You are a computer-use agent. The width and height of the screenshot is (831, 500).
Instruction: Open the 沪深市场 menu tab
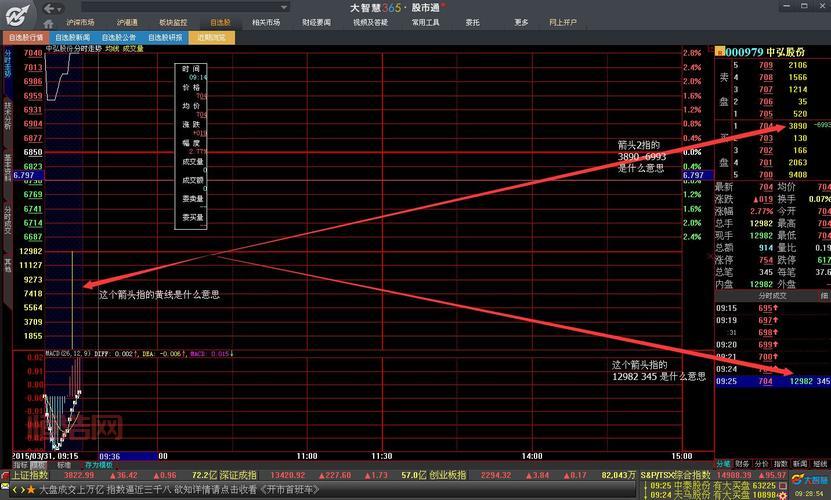[79, 21]
